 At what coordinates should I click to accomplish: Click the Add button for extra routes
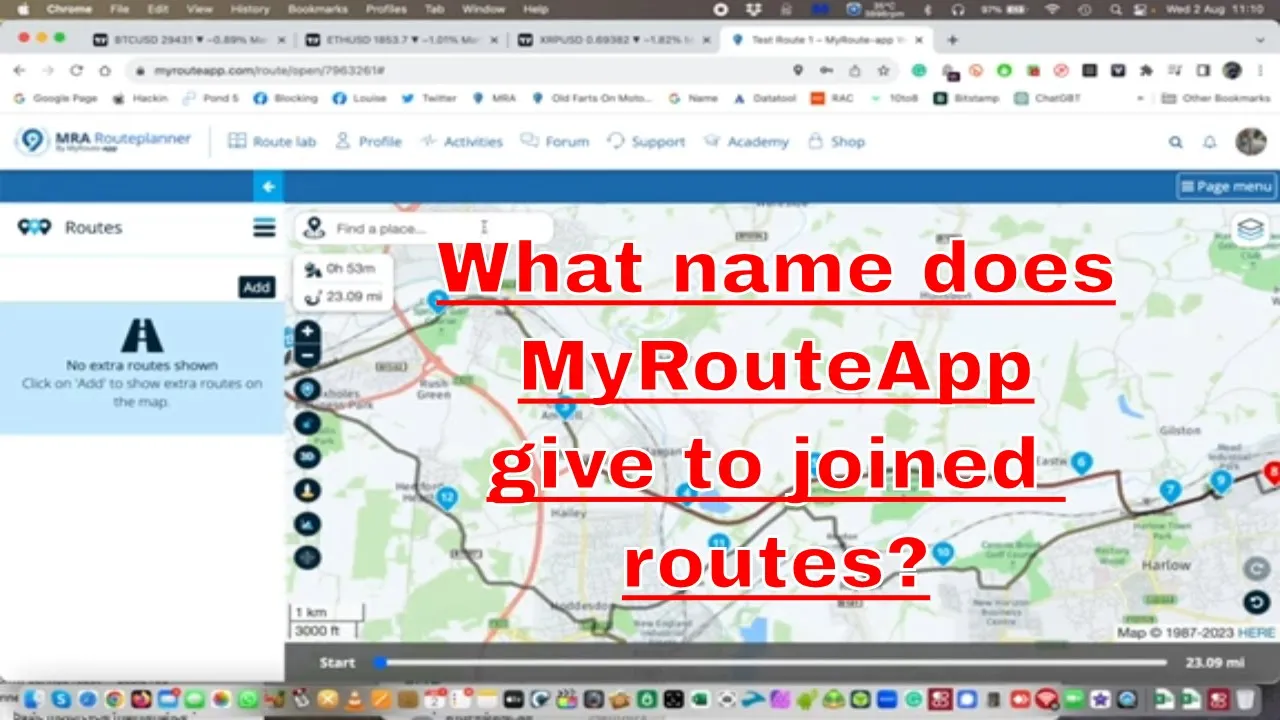tap(257, 287)
